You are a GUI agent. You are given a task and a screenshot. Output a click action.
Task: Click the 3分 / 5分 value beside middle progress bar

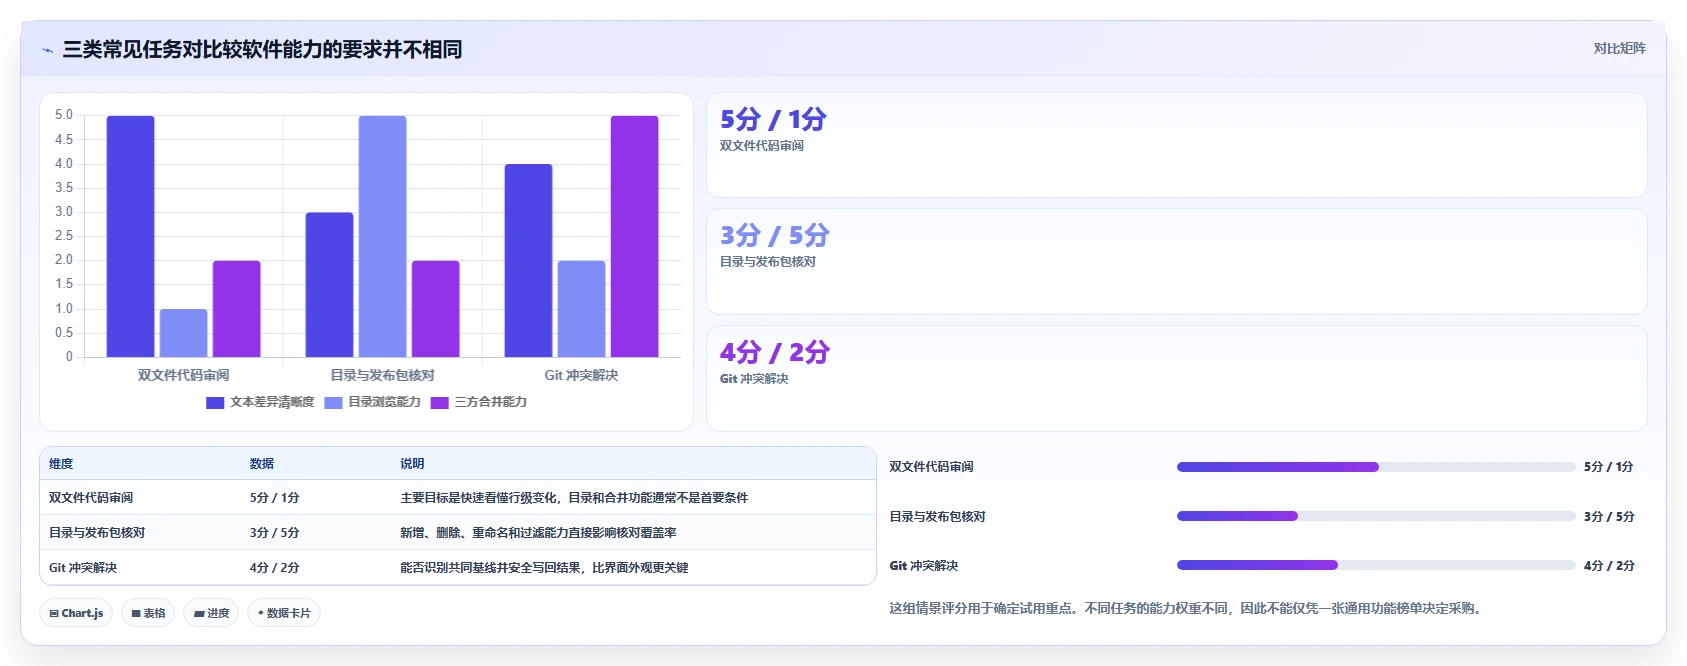click(x=1608, y=516)
